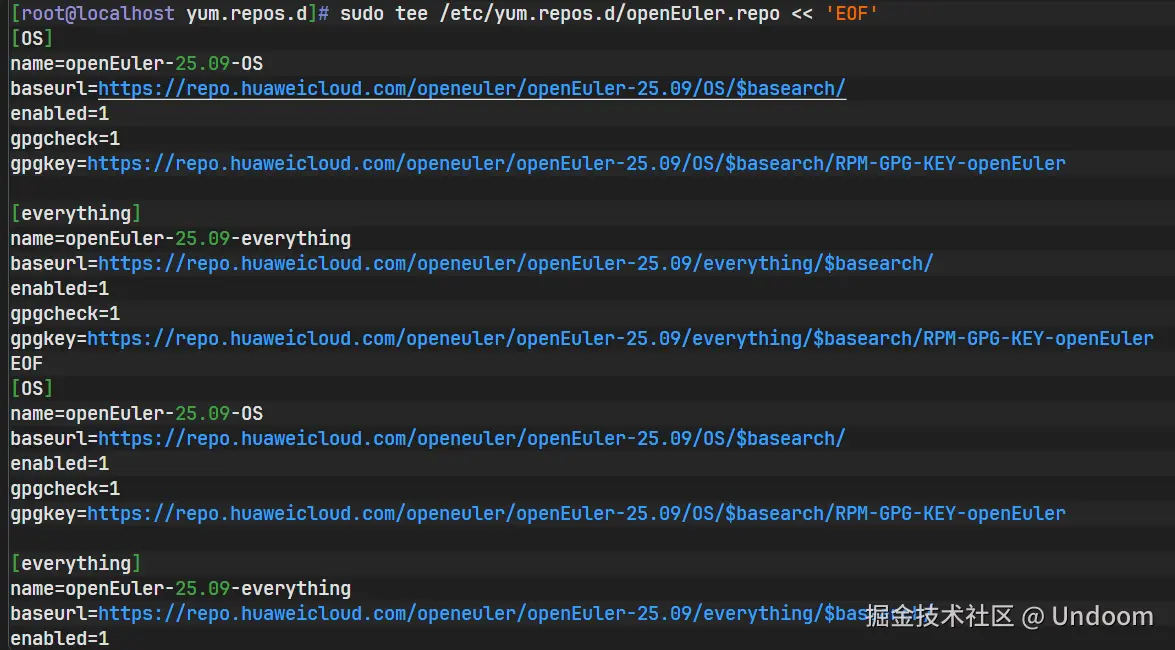Click enabled=1 beneath the underlined baseurl
The width and height of the screenshot is (1175, 650).
60,113
